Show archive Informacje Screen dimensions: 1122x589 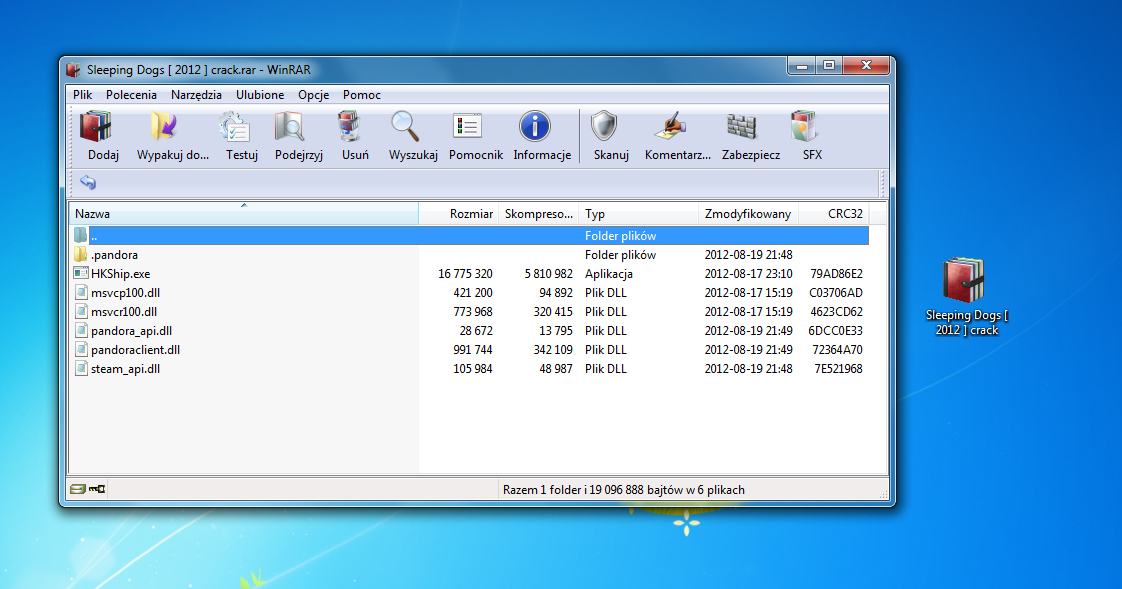coord(535,127)
